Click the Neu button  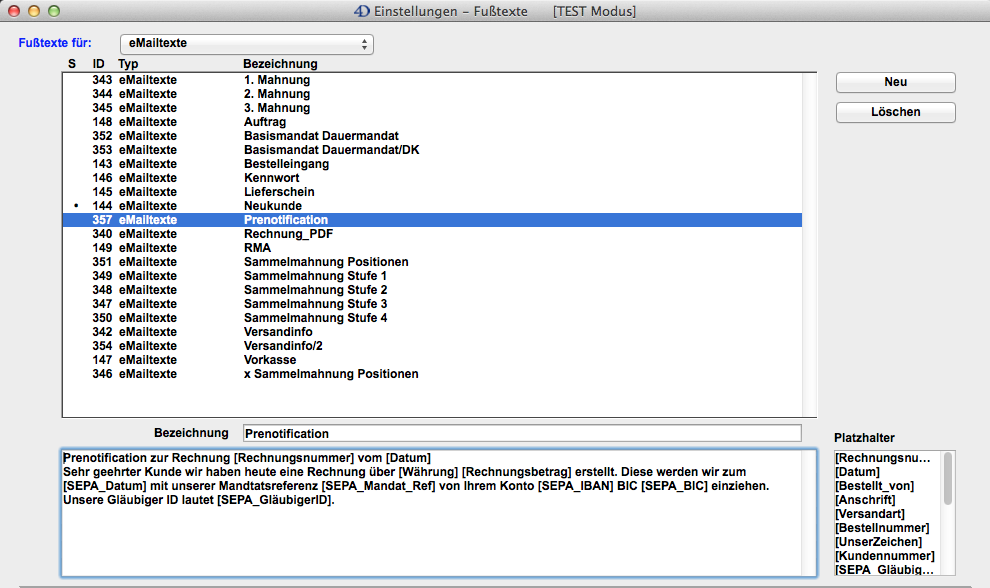[895, 82]
